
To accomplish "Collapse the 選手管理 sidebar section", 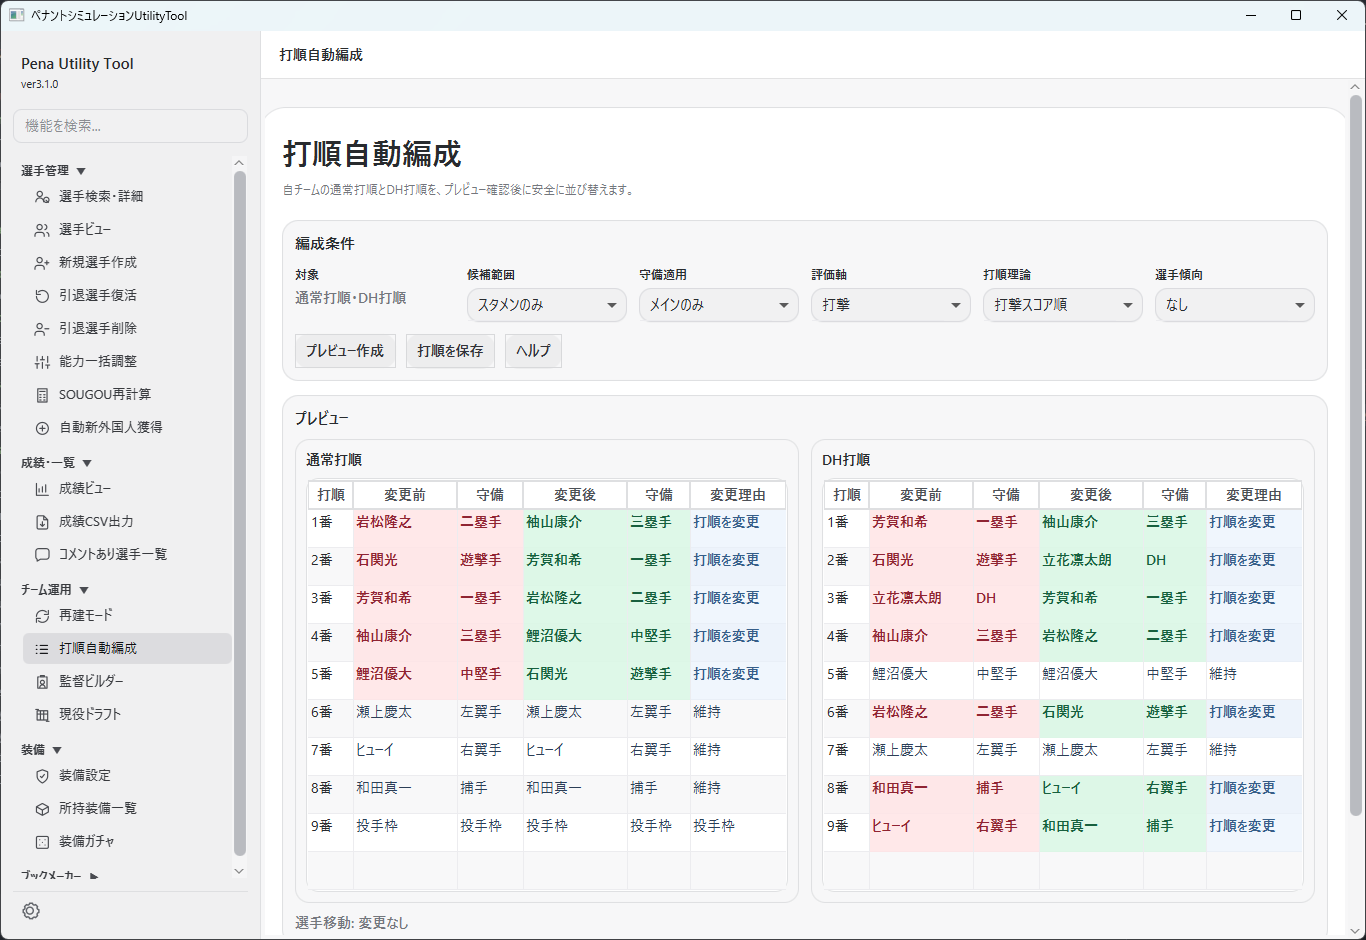I will (x=54, y=171).
